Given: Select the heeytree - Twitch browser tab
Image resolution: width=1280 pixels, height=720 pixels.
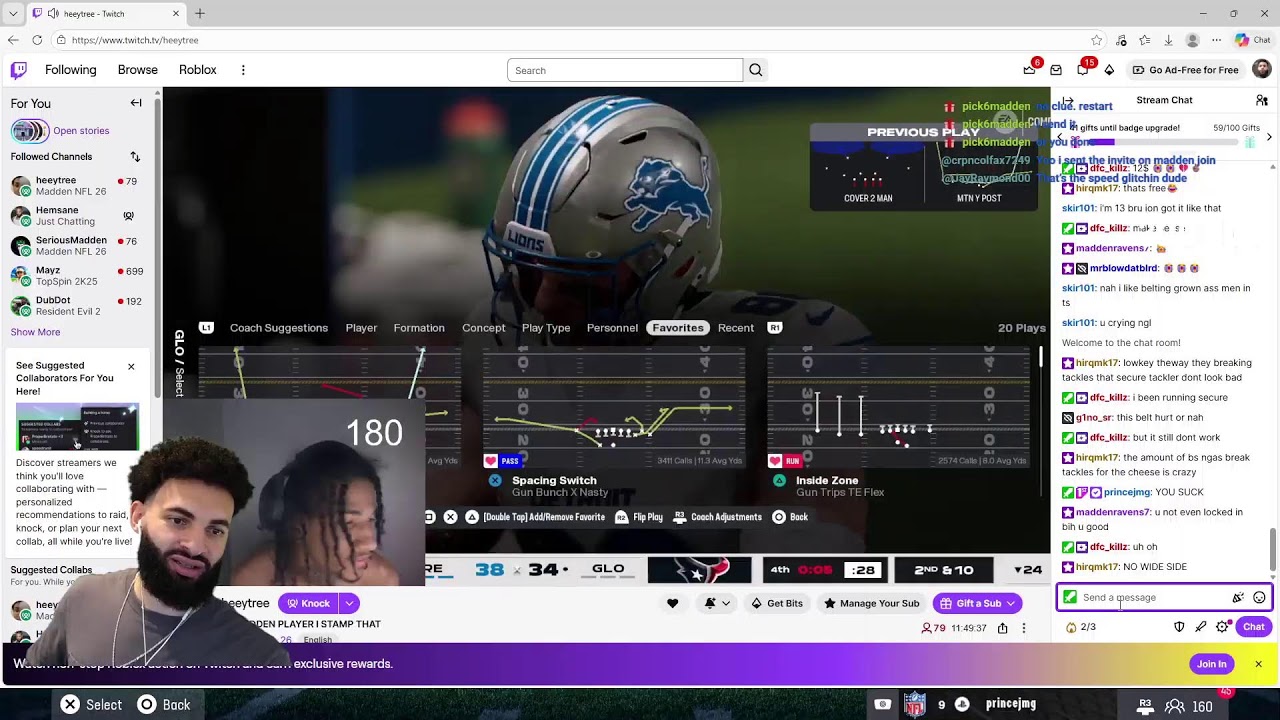Looking at the screenshot, I should click(105, 14).
